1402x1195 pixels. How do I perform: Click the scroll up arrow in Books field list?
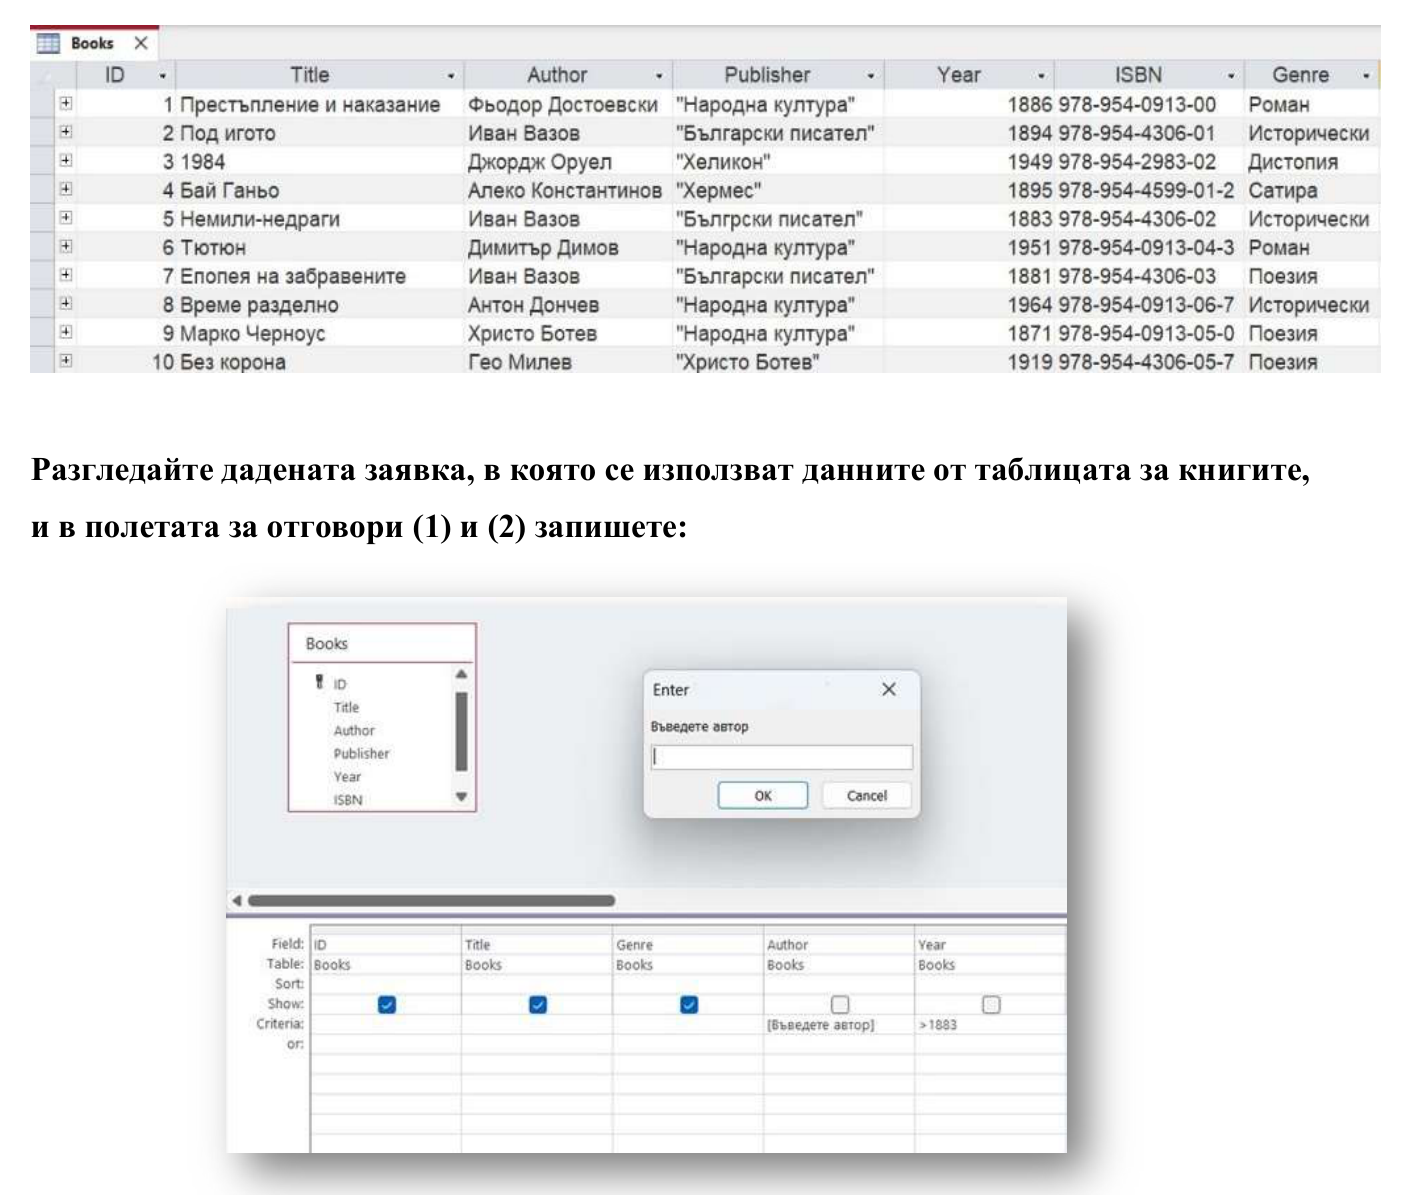pos(461,675)
